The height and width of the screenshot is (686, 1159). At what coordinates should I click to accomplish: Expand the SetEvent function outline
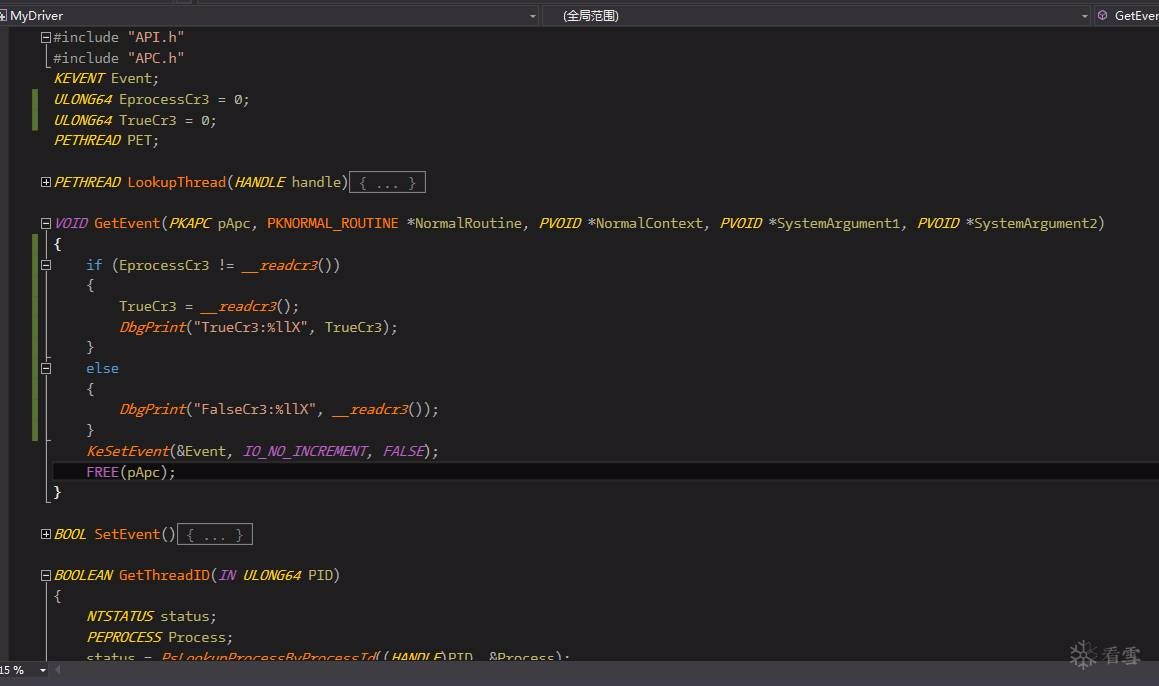[x=46, y=534]
